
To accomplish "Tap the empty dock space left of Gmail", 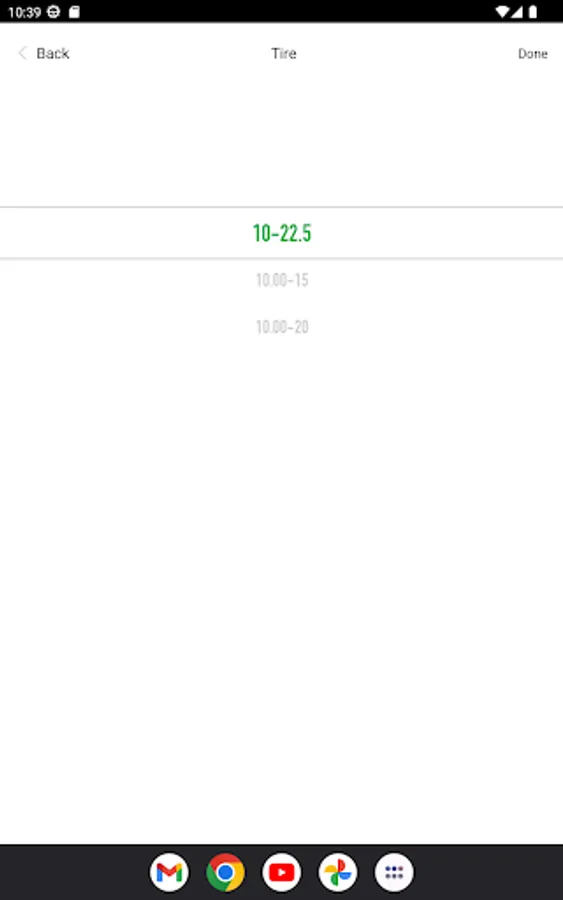I will 75,872.
